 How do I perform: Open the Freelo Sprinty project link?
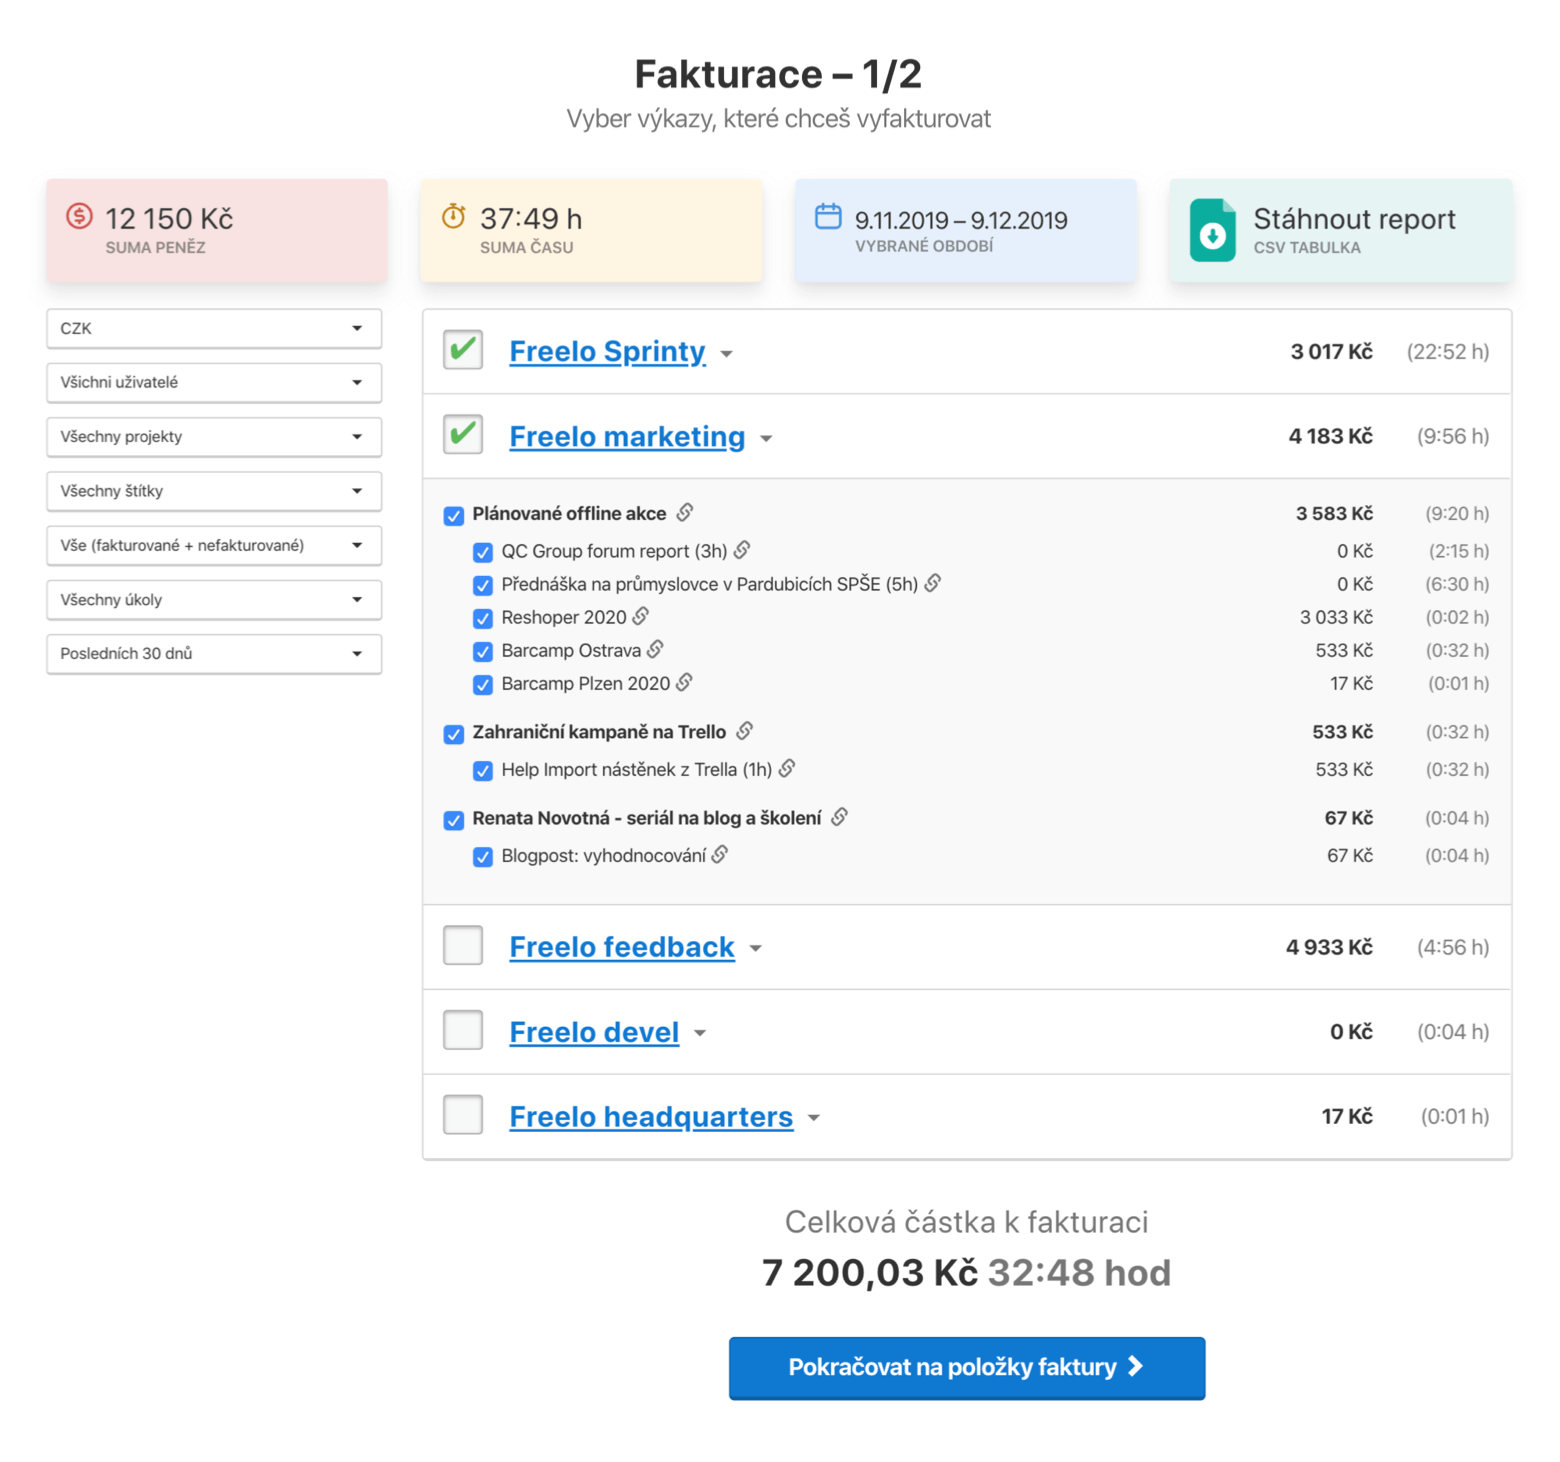pyautogui.click(x=607, y=352)
